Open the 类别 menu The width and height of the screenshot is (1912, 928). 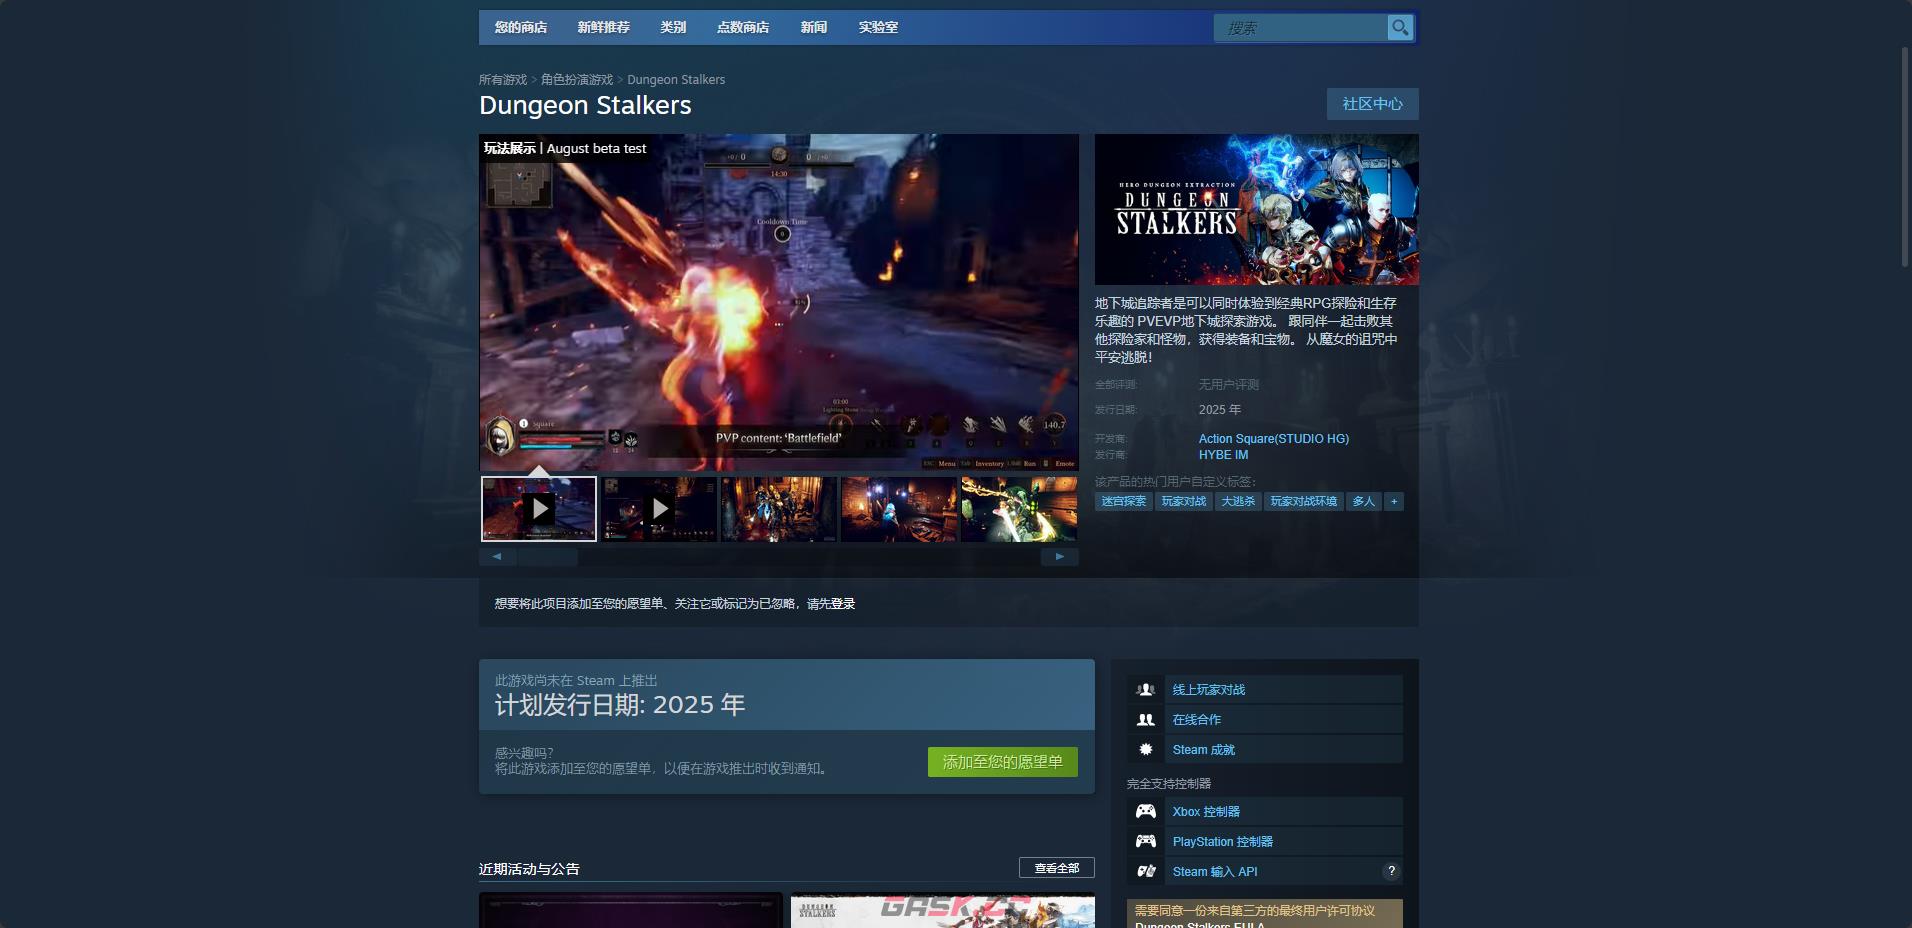[673, 28]
